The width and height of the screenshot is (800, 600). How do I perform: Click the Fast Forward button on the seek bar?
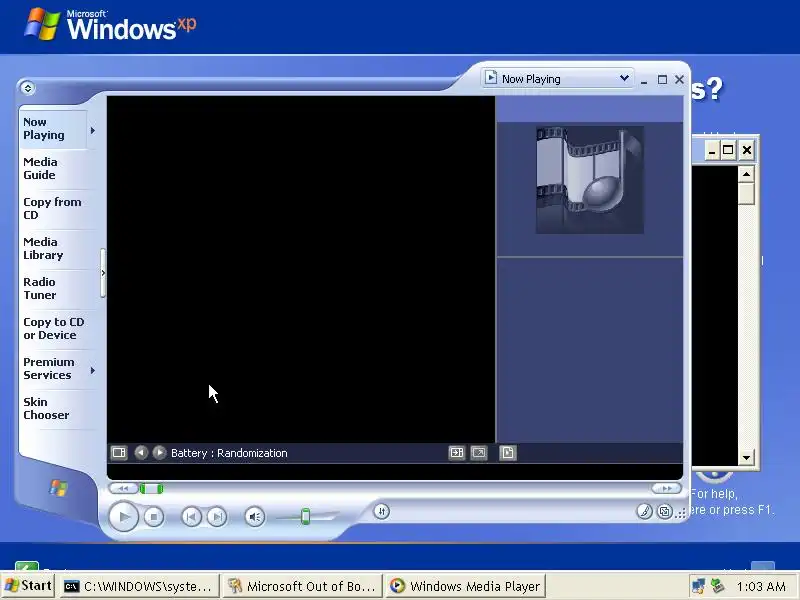[666, 488]
